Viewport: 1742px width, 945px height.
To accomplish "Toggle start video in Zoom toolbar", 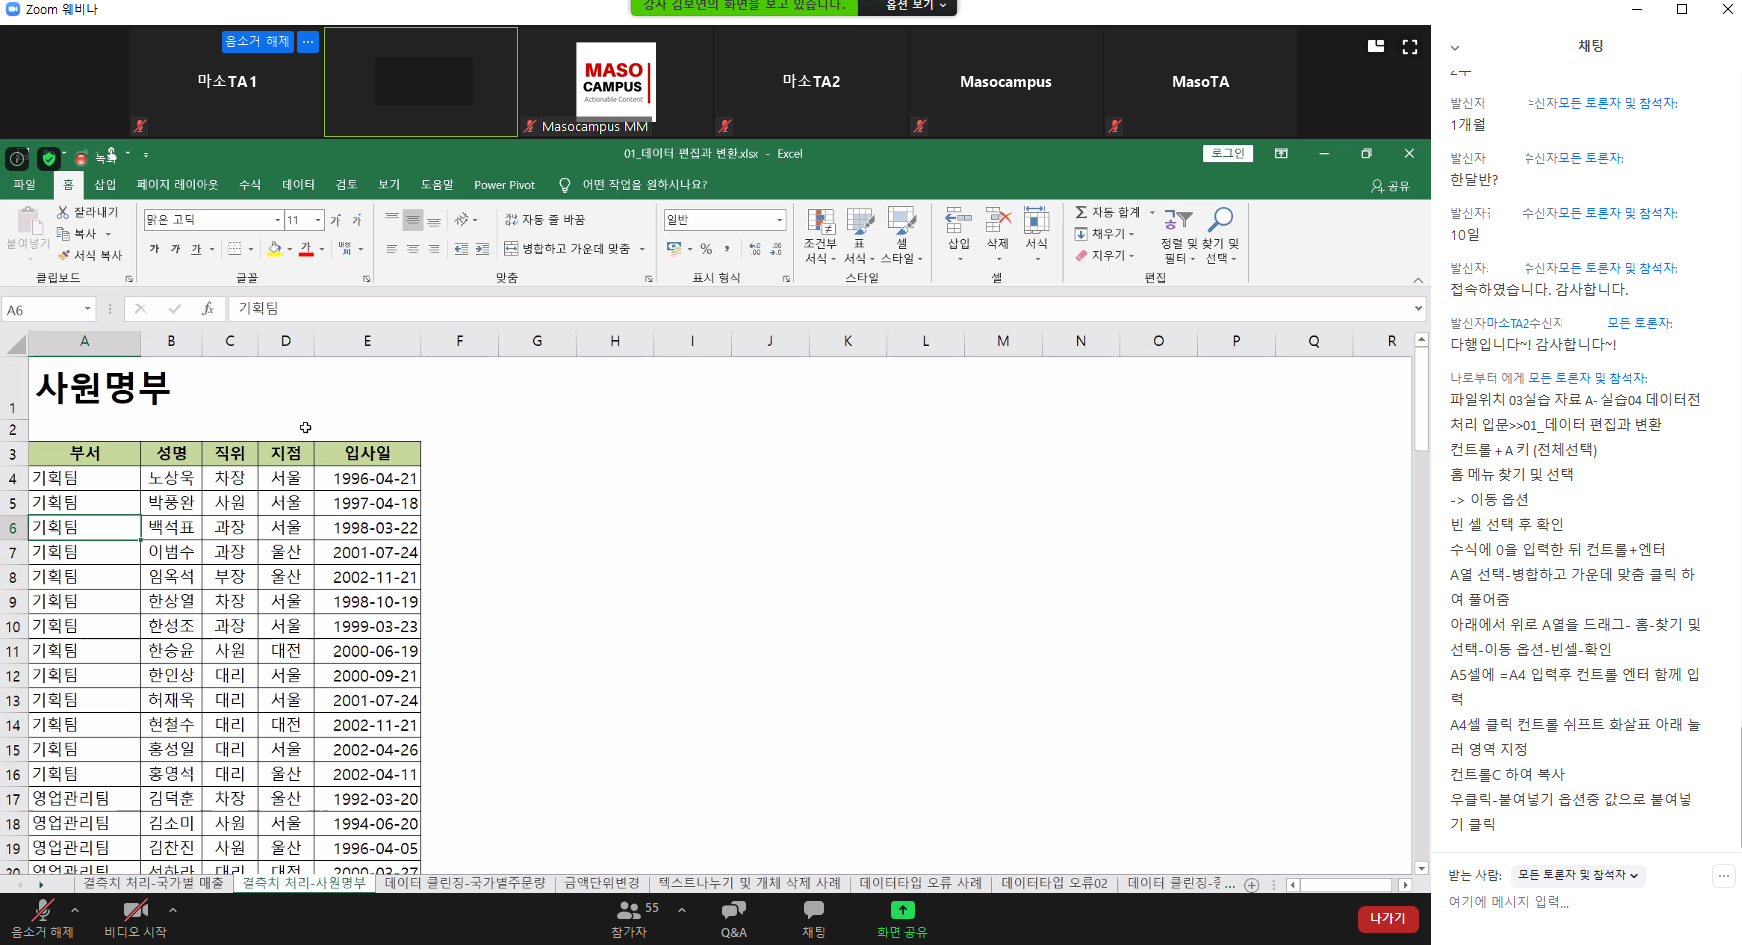I will 135,911.
